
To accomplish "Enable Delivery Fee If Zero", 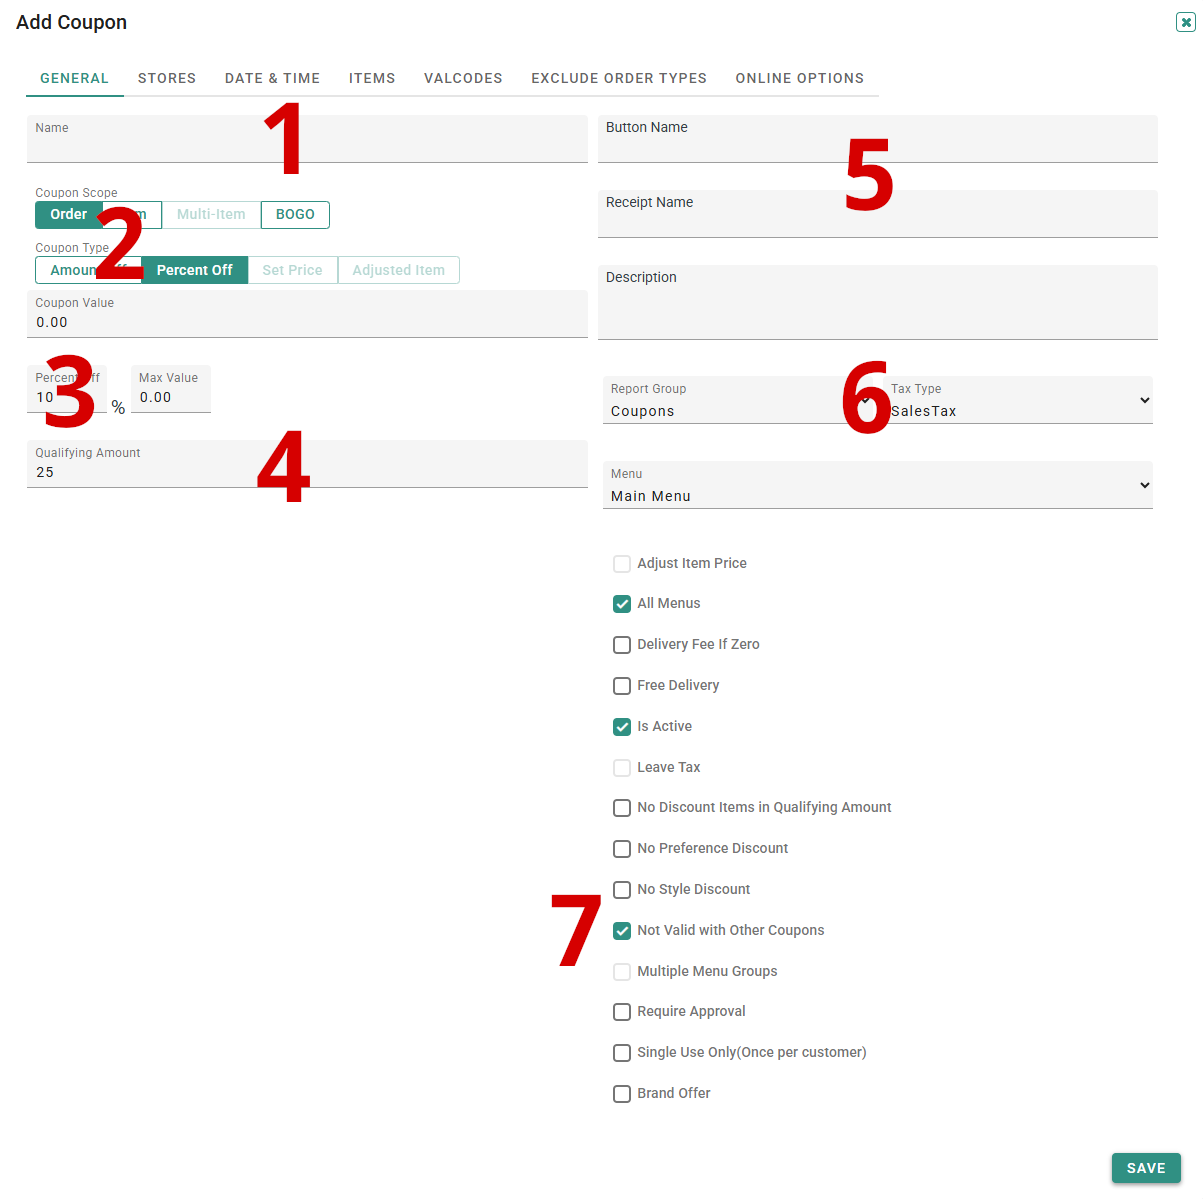I will 622,645.
